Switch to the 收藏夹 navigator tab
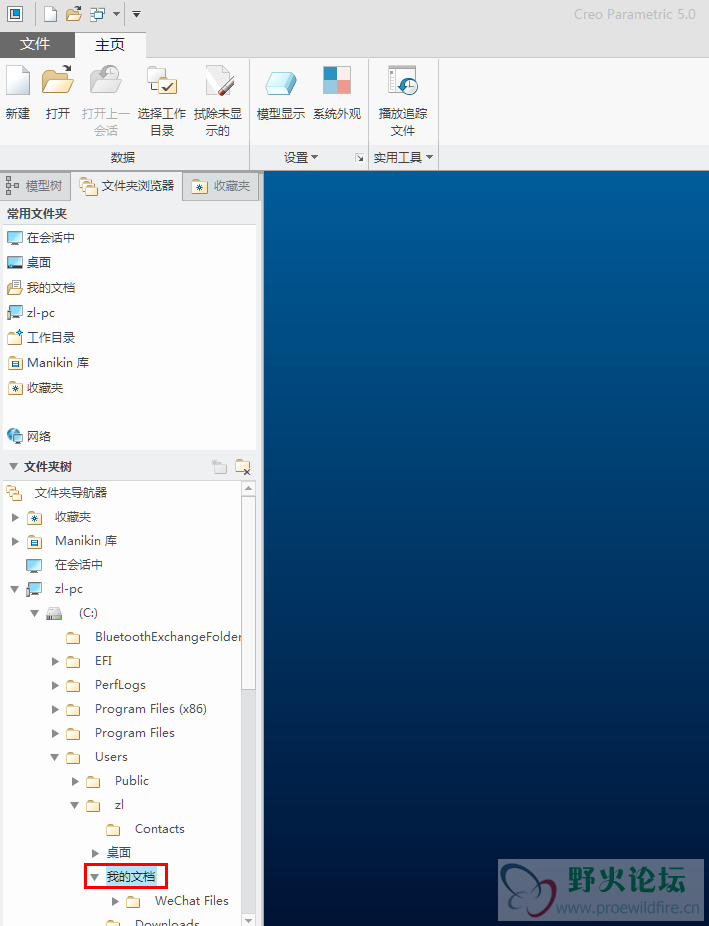 (222, 186)
